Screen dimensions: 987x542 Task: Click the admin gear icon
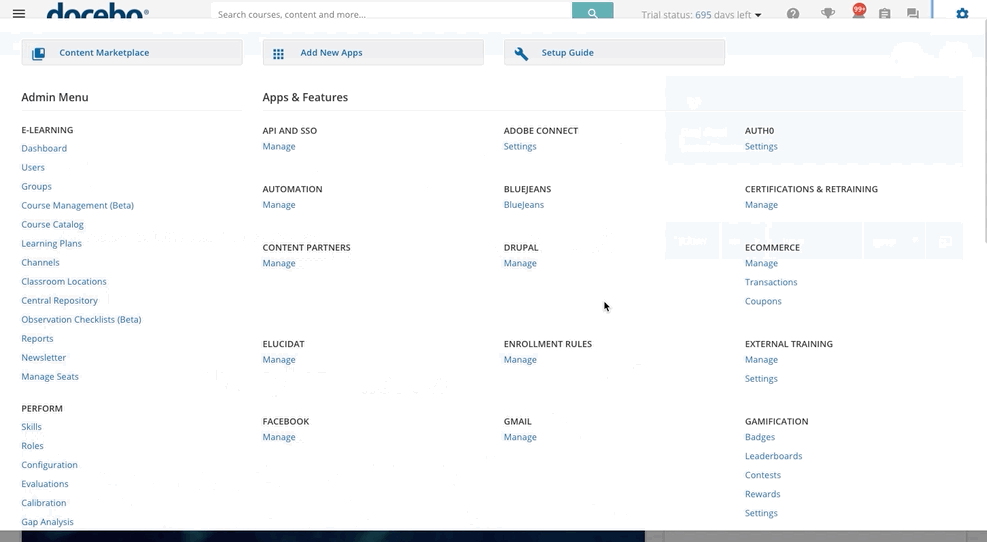pyautogui.click(x=962, y=13)
